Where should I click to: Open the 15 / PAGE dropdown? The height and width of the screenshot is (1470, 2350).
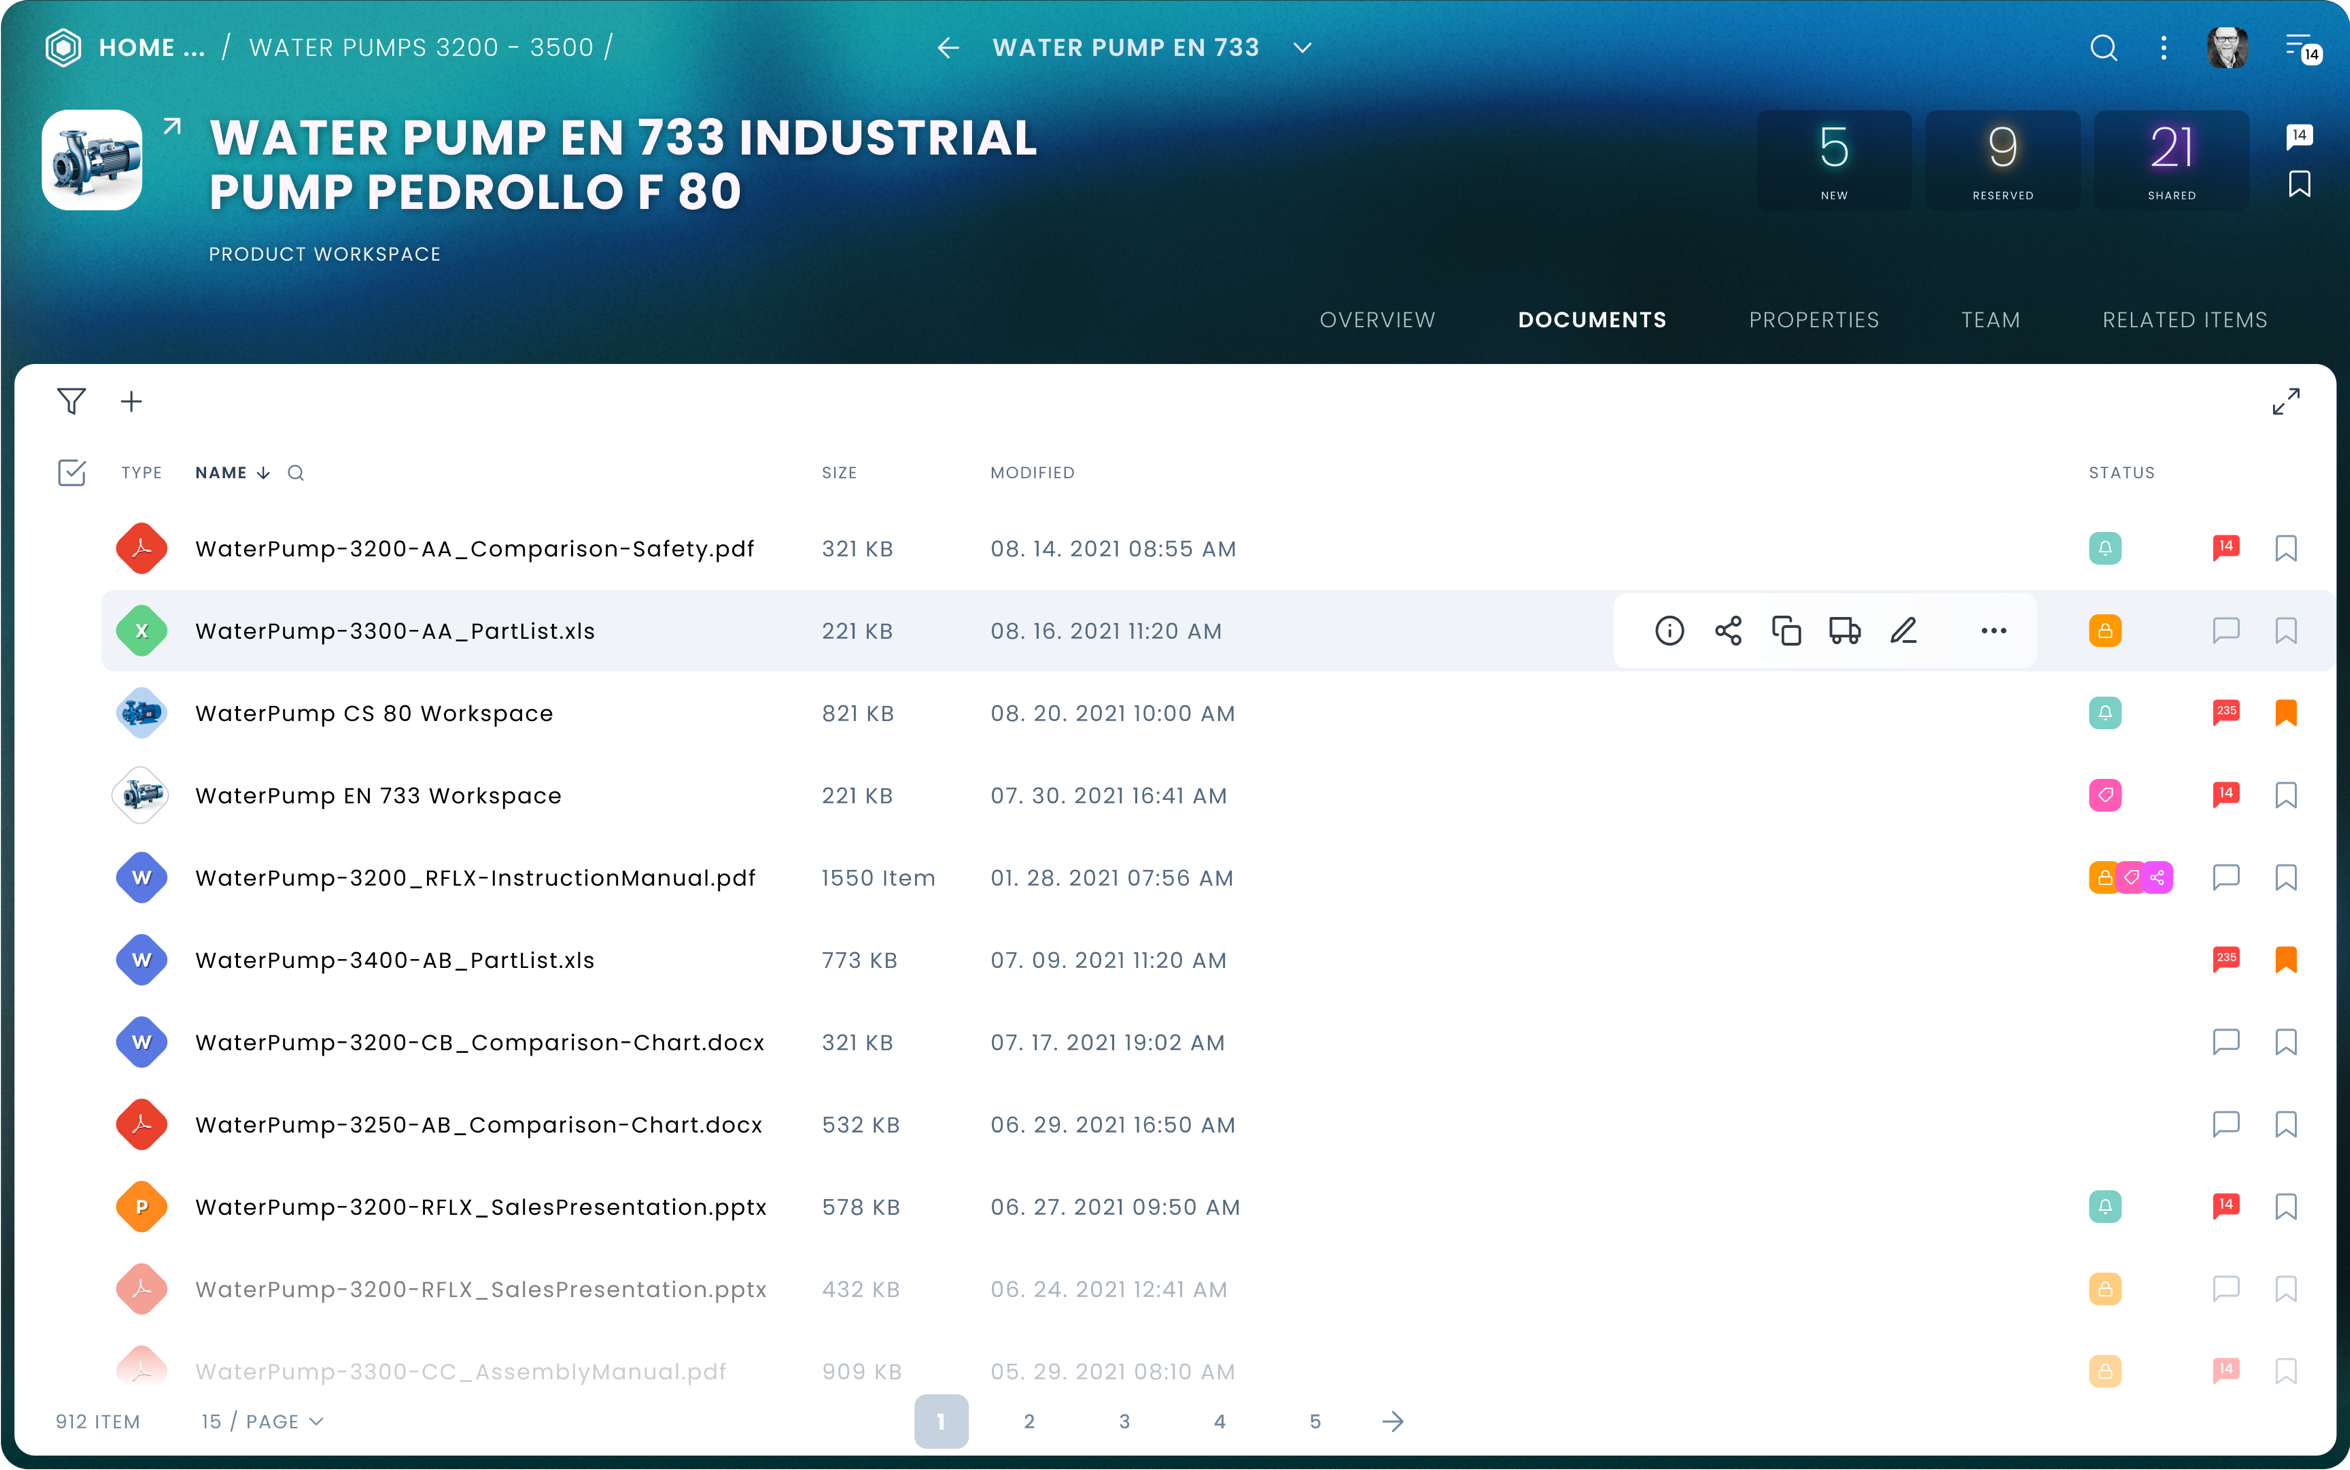(x=262, y=1421)
